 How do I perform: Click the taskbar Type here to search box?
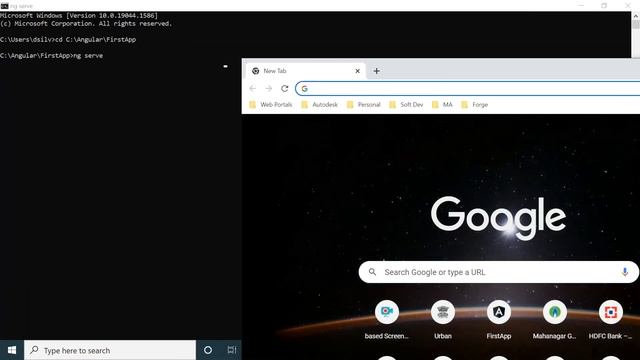coord(110,350)
